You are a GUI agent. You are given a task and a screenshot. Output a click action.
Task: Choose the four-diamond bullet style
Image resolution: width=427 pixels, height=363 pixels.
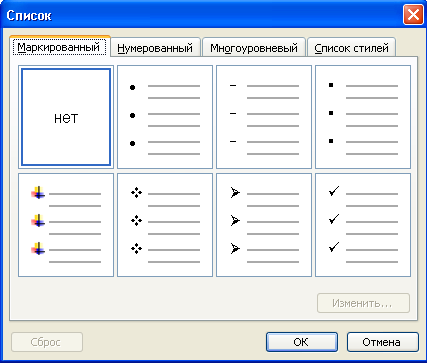(x=165, y=225)
